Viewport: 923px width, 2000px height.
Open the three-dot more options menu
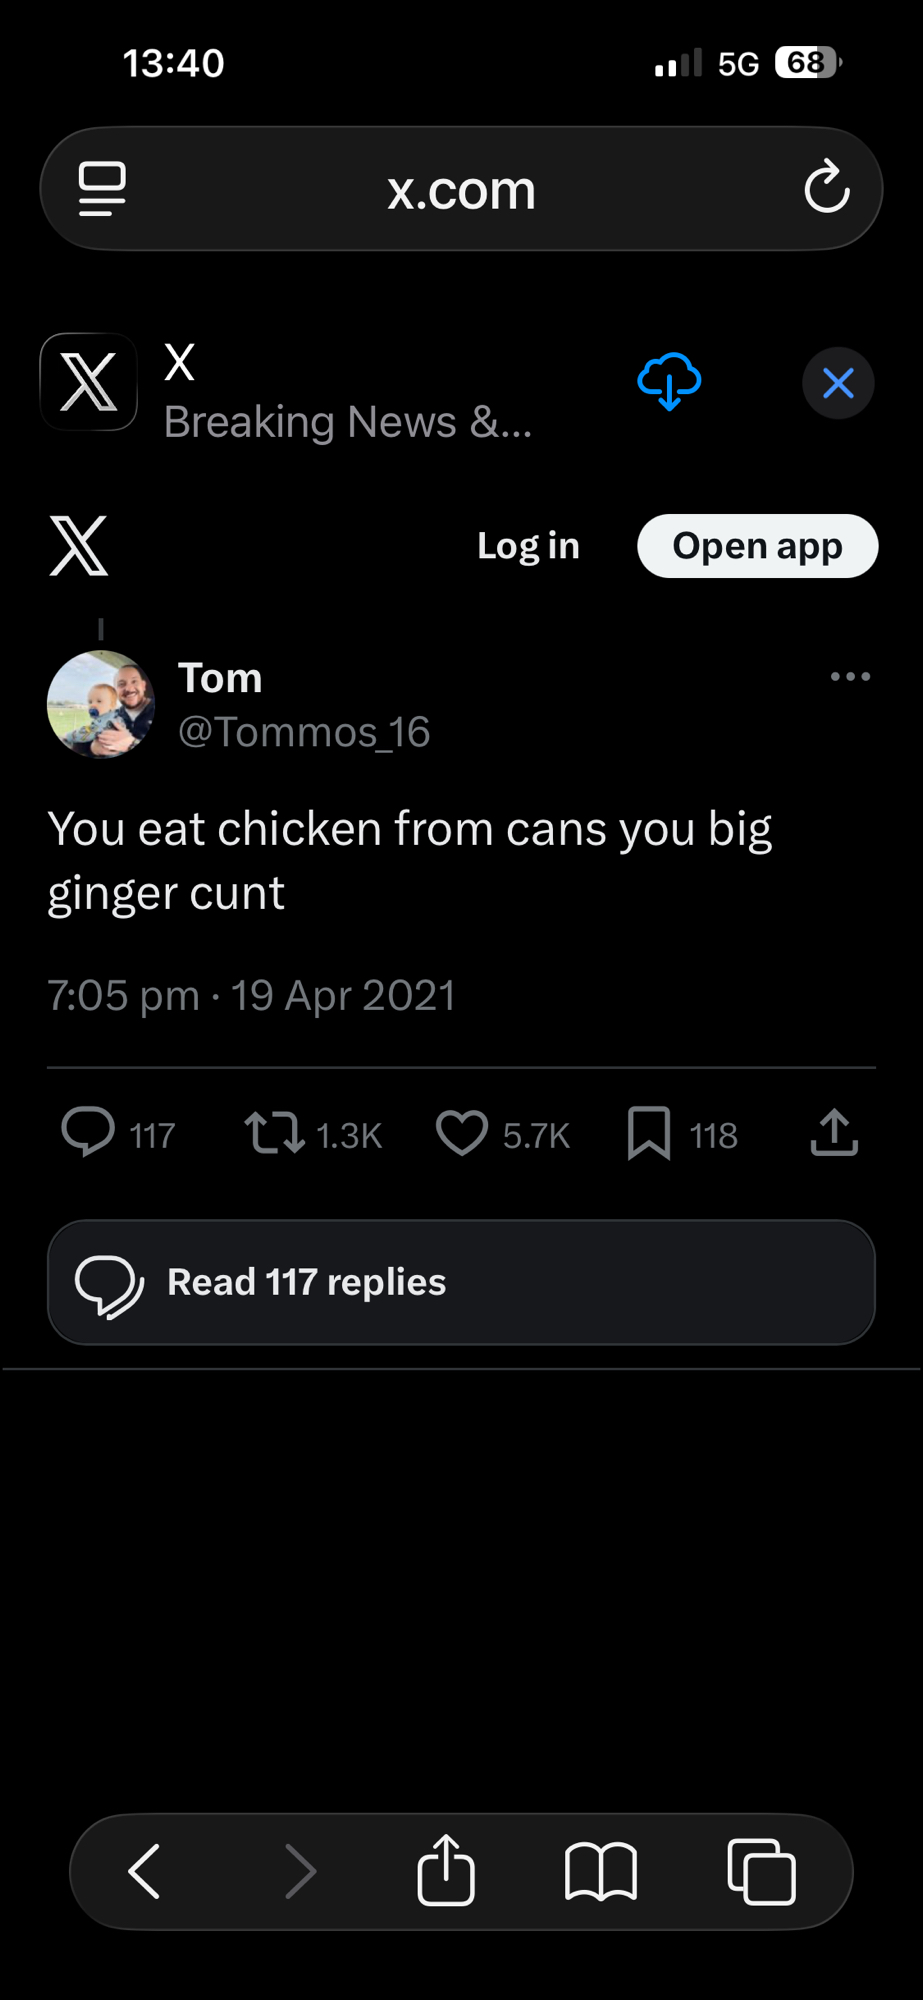pyautogui.click(x=850, y=677)
